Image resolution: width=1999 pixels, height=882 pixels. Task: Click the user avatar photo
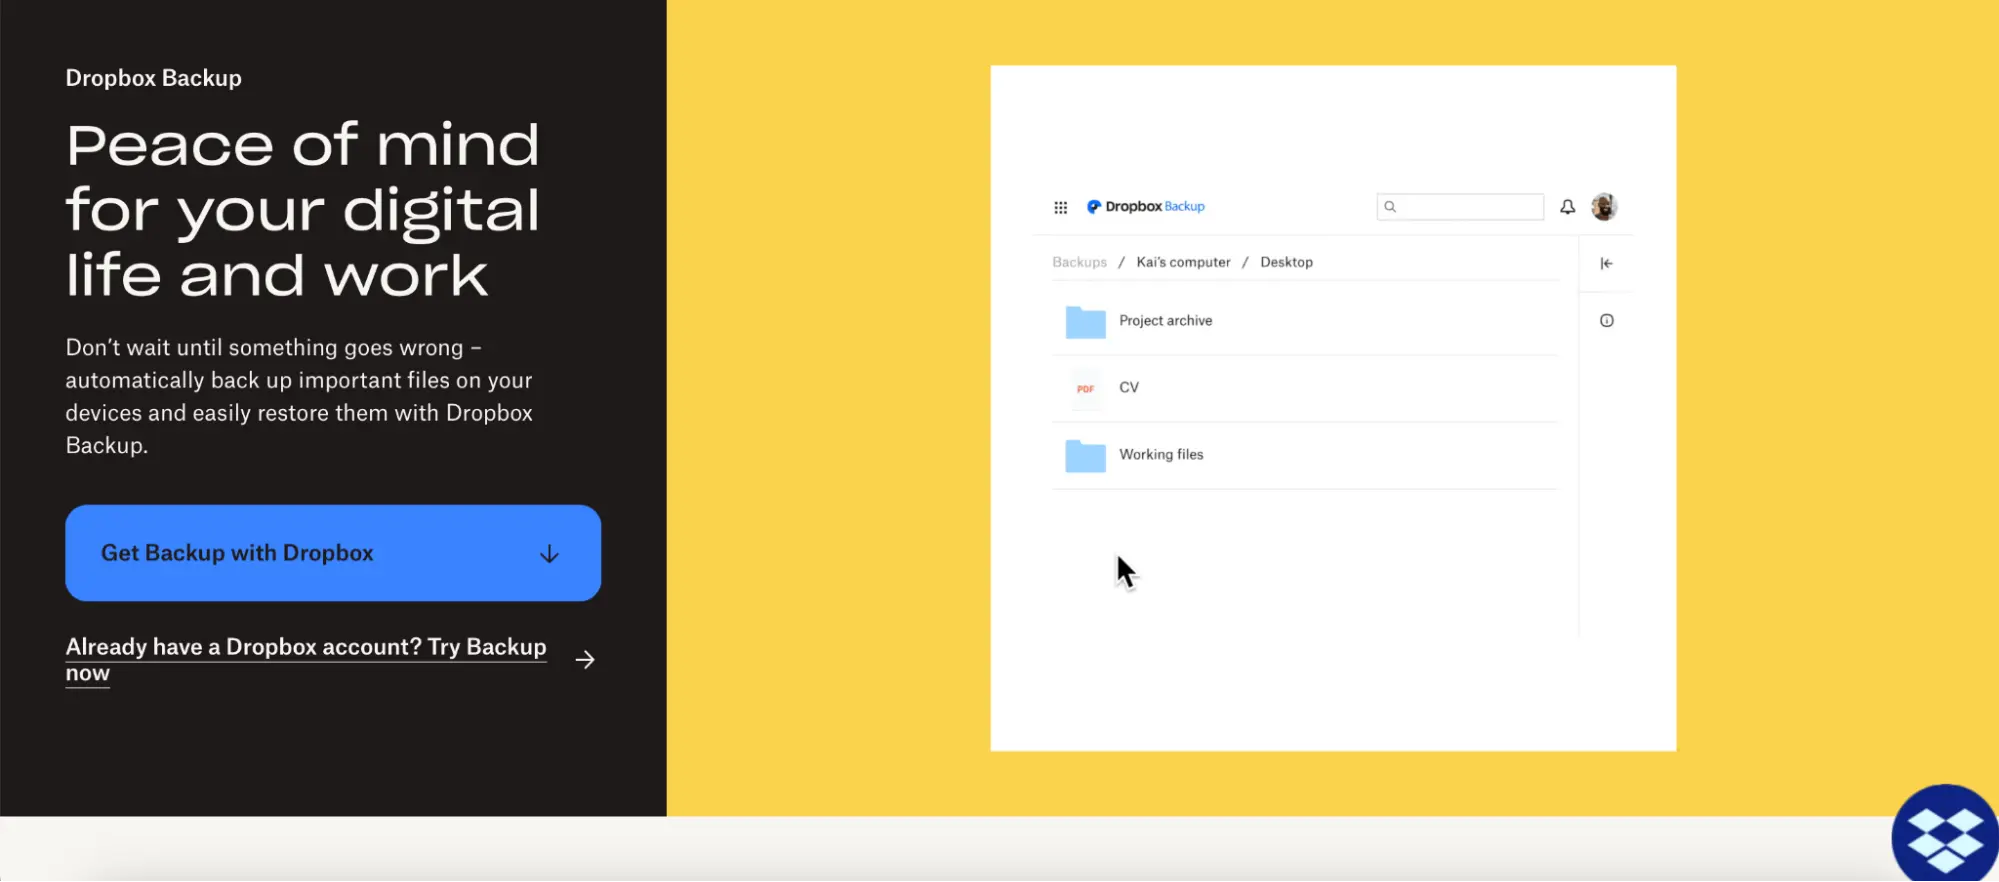coord(1604,206)
